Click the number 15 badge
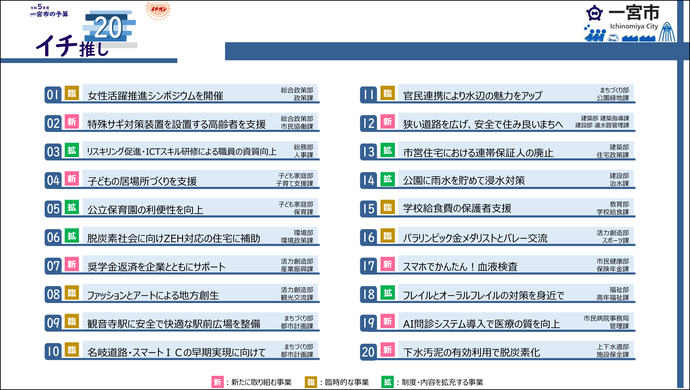 tap(368, 209)
